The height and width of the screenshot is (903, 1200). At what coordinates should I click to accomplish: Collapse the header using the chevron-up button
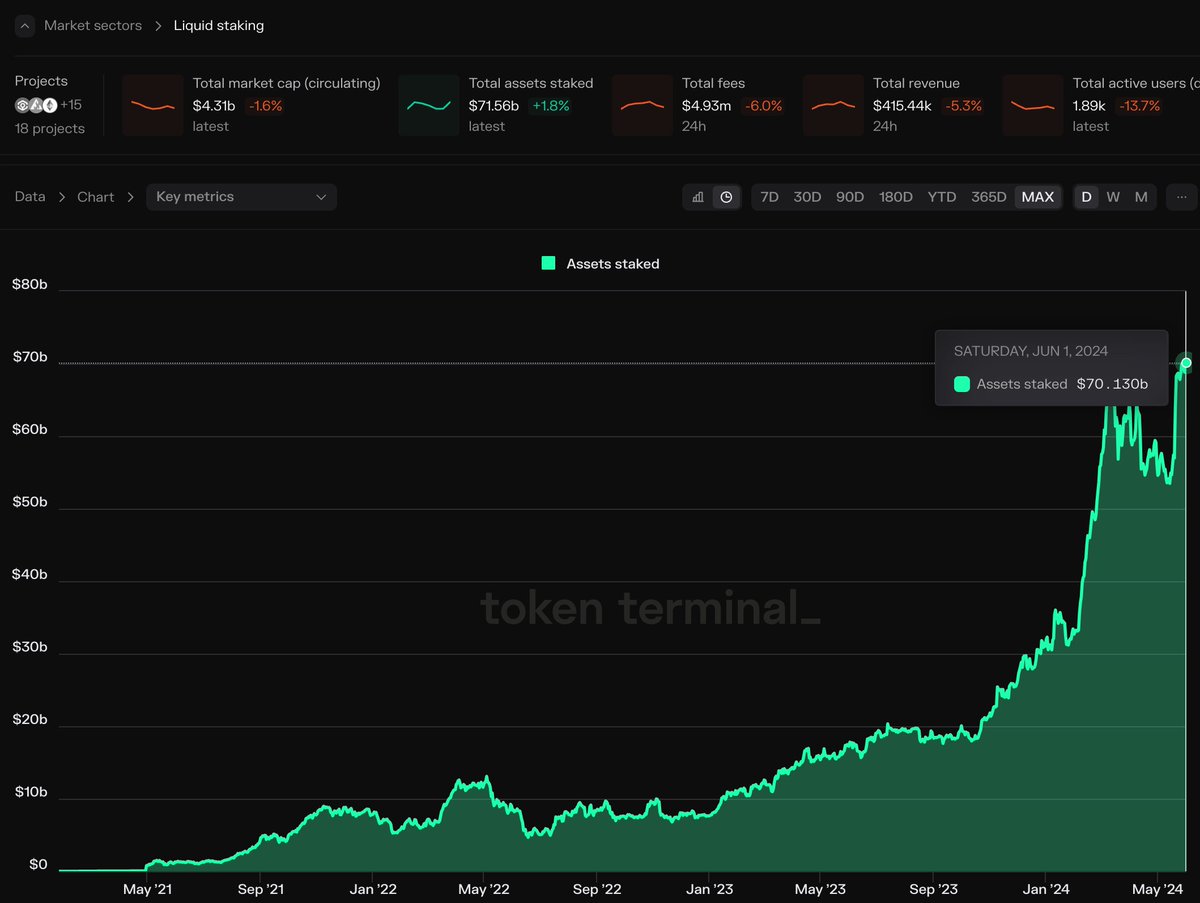click(24, 26)
